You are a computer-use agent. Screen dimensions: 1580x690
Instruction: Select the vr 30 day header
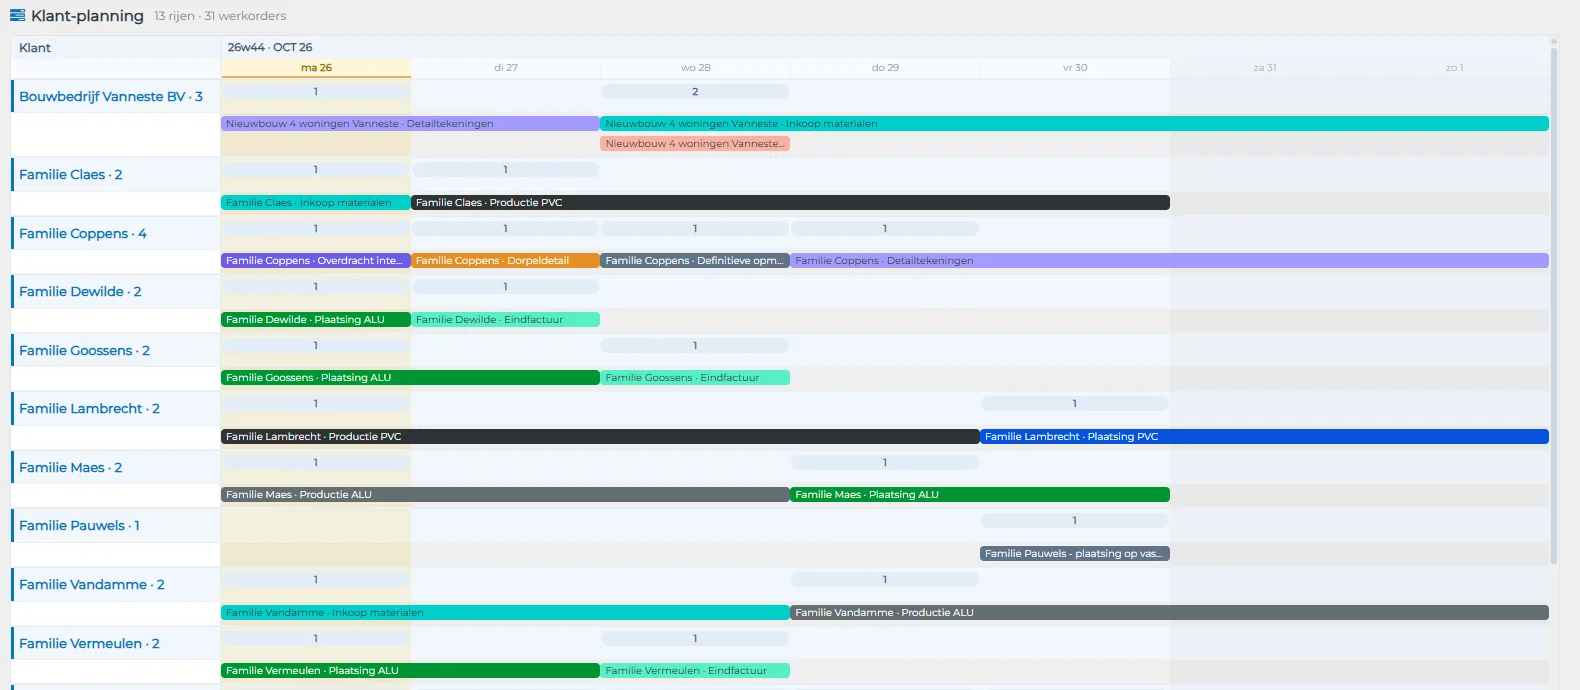pos(1075,68)
